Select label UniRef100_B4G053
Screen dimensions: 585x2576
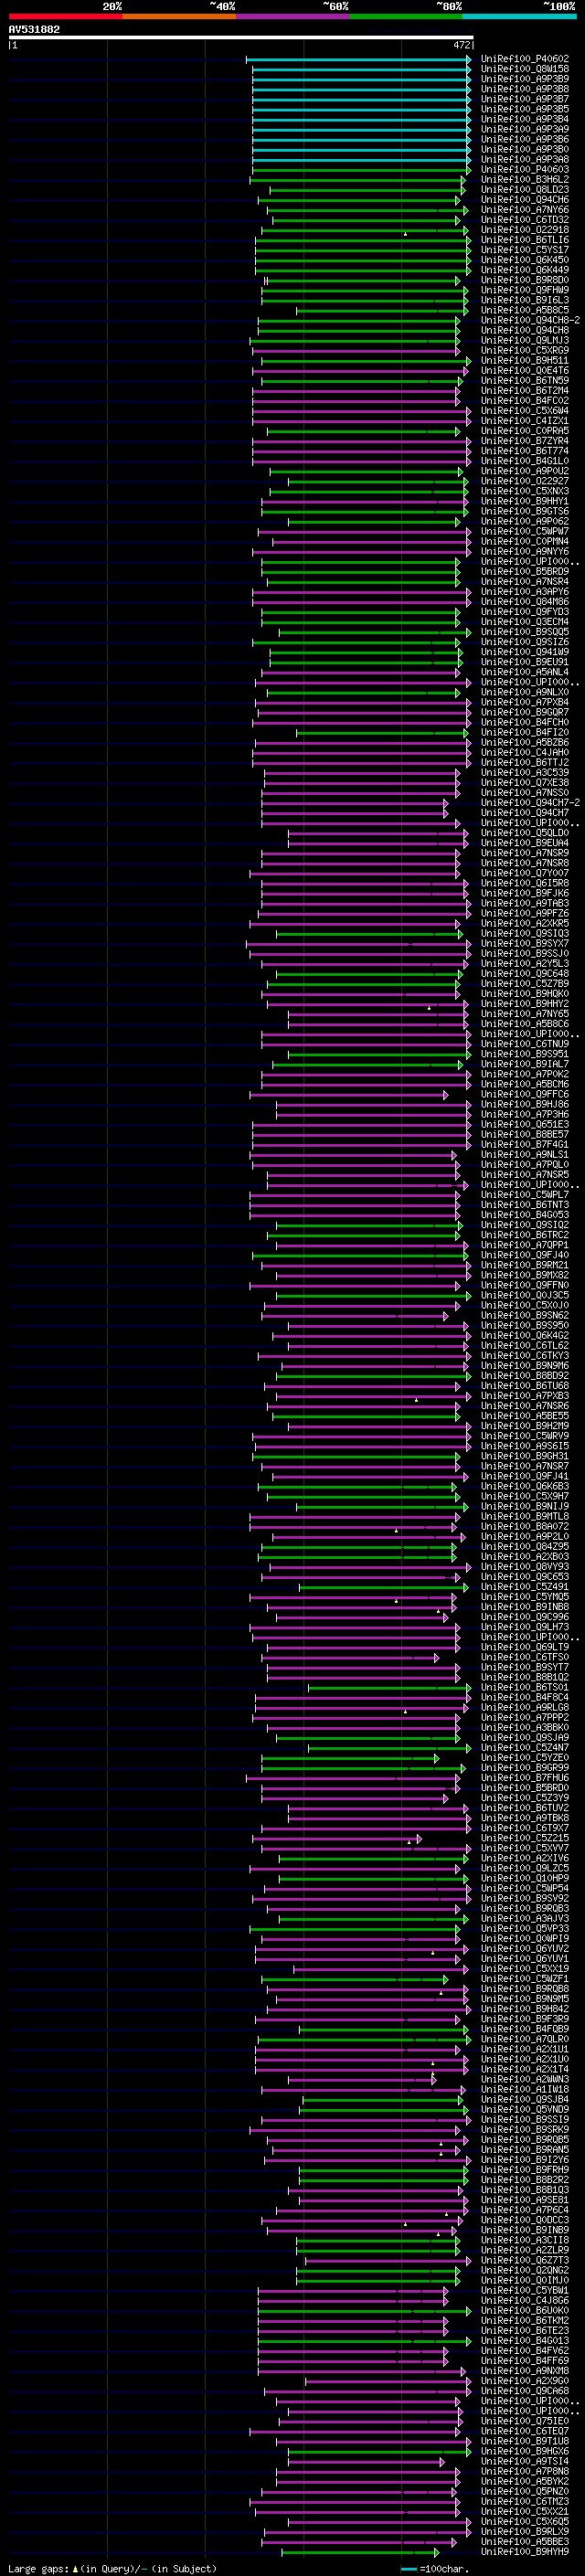tap(525, 1215)
